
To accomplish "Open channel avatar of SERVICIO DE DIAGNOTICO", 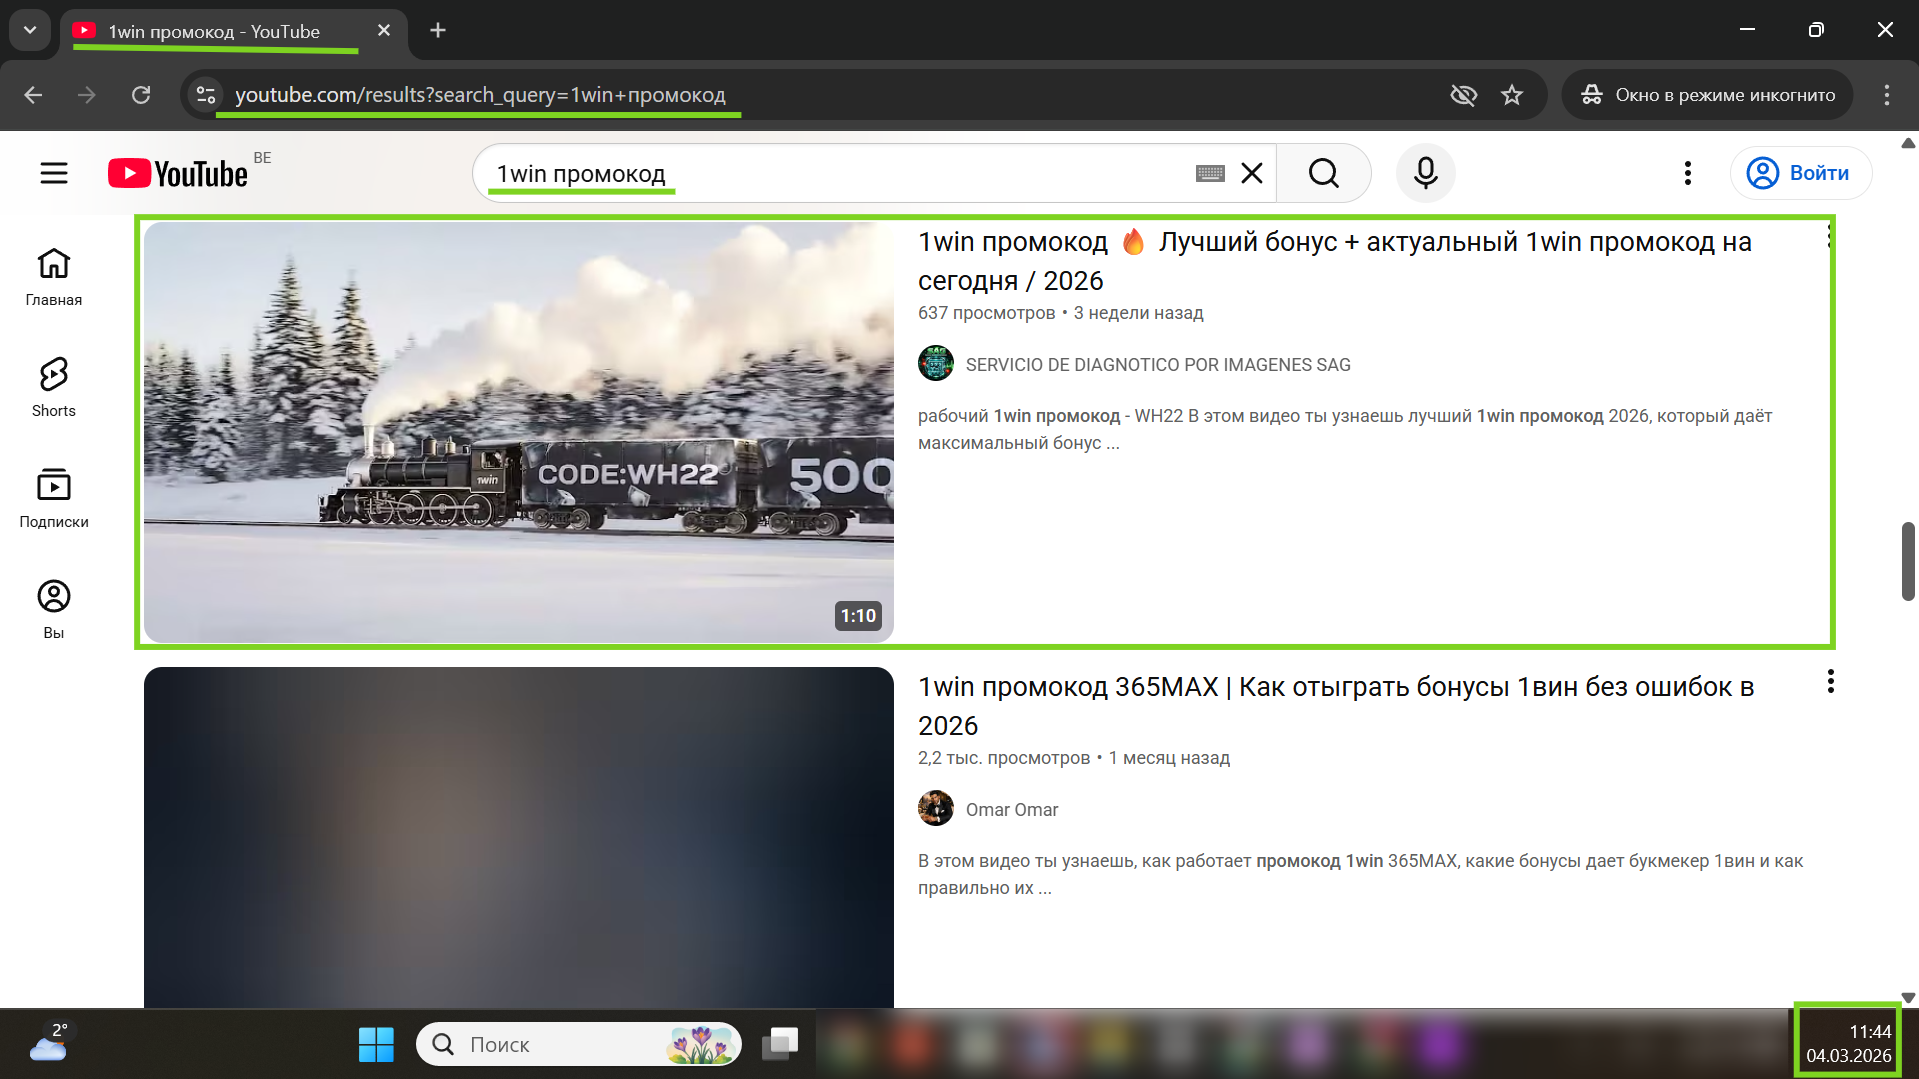I will pyautogui.click(x=936, y=364).
